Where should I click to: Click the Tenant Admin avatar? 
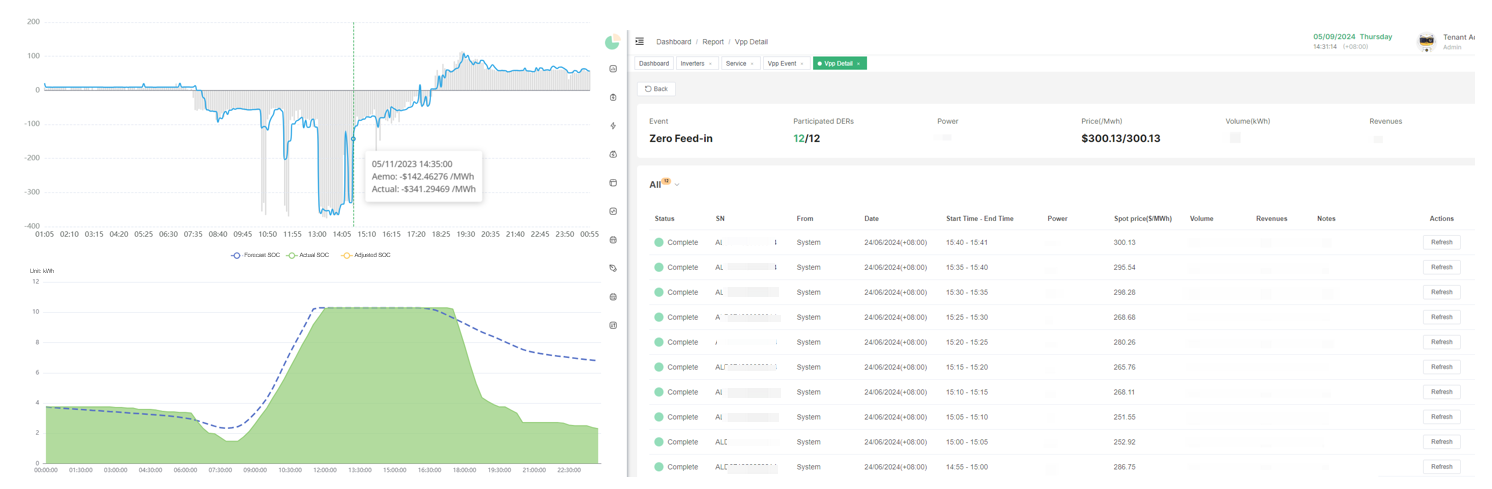[x=1427, y=41]
